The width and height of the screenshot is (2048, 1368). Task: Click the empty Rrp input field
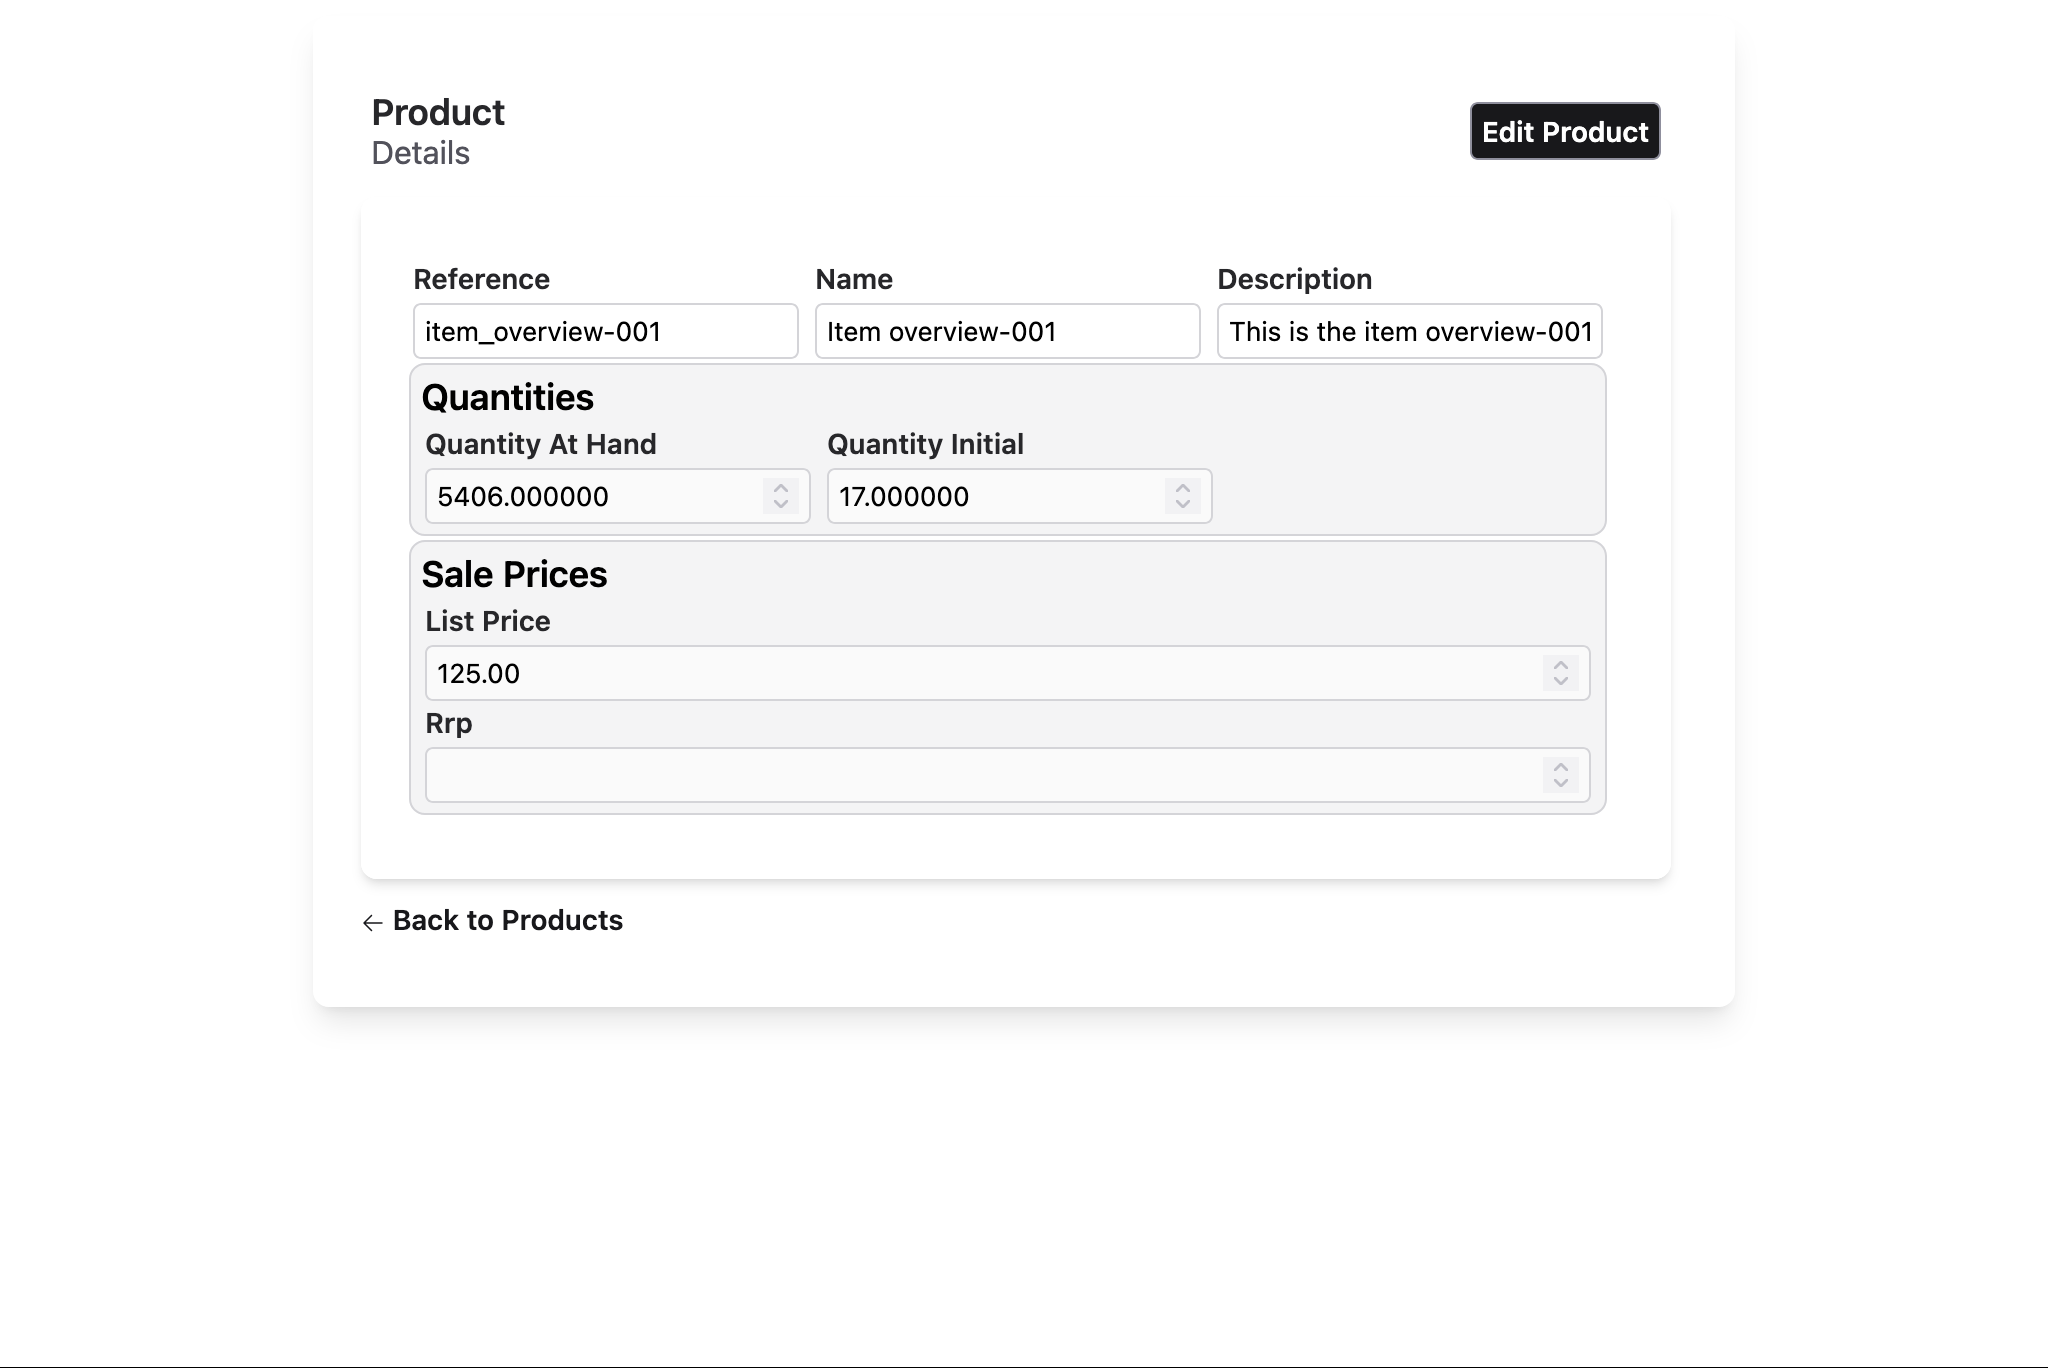tap(980, 775)
